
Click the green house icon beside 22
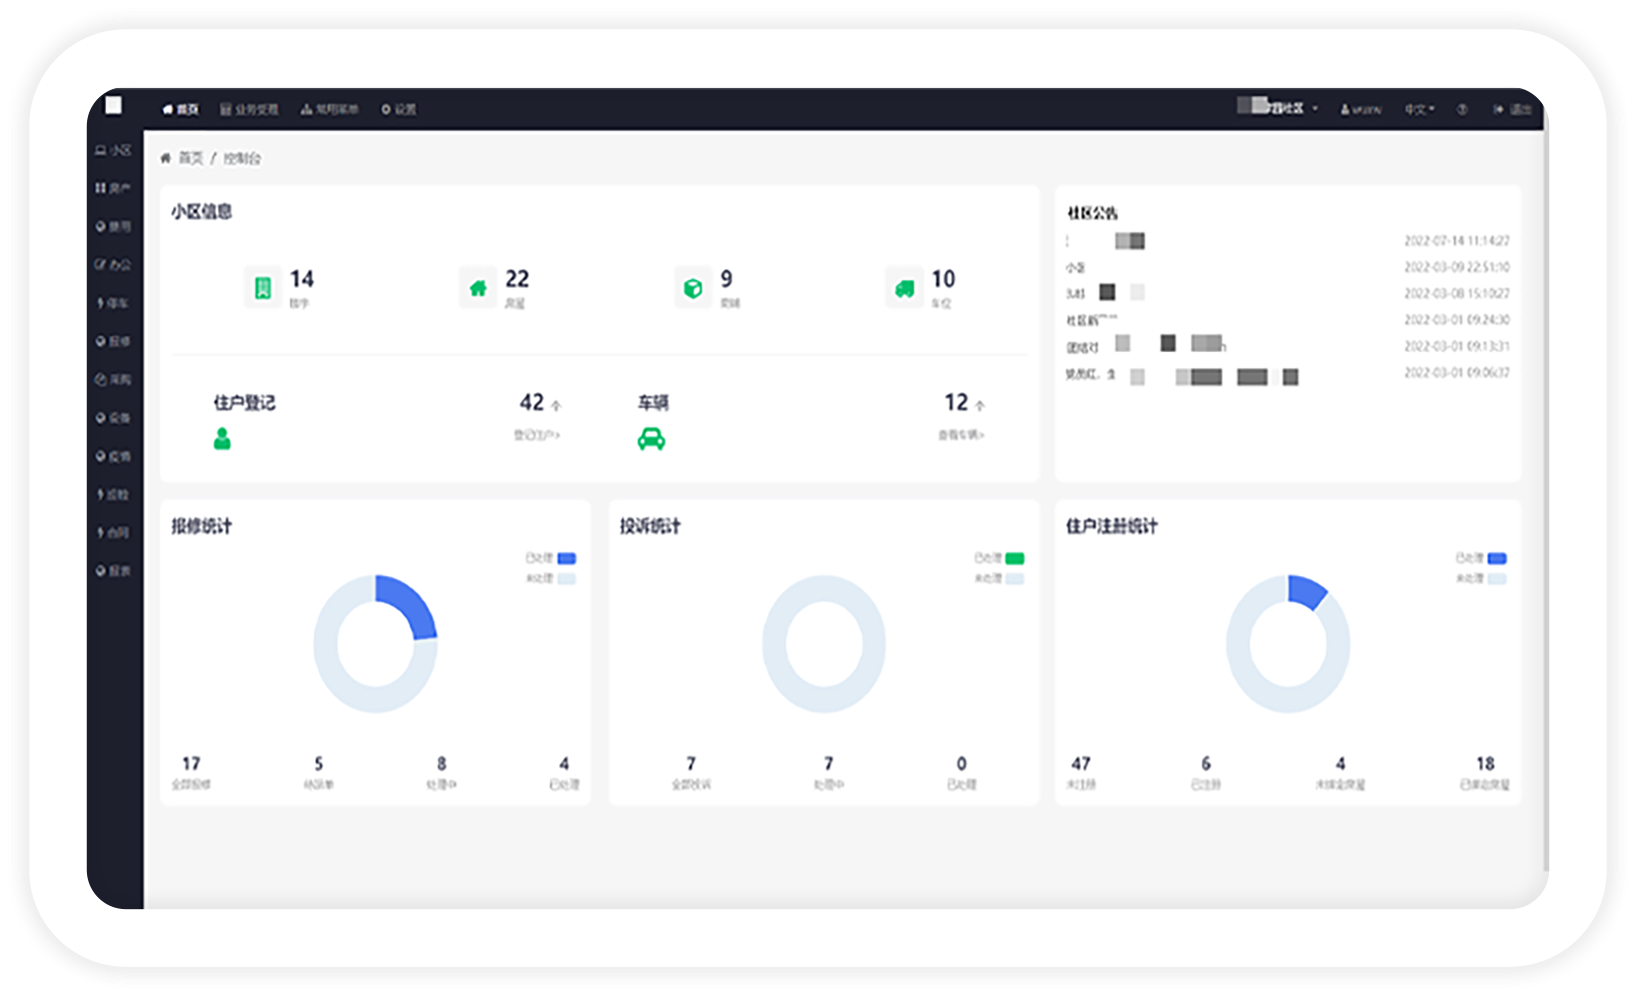click(478, 288)
